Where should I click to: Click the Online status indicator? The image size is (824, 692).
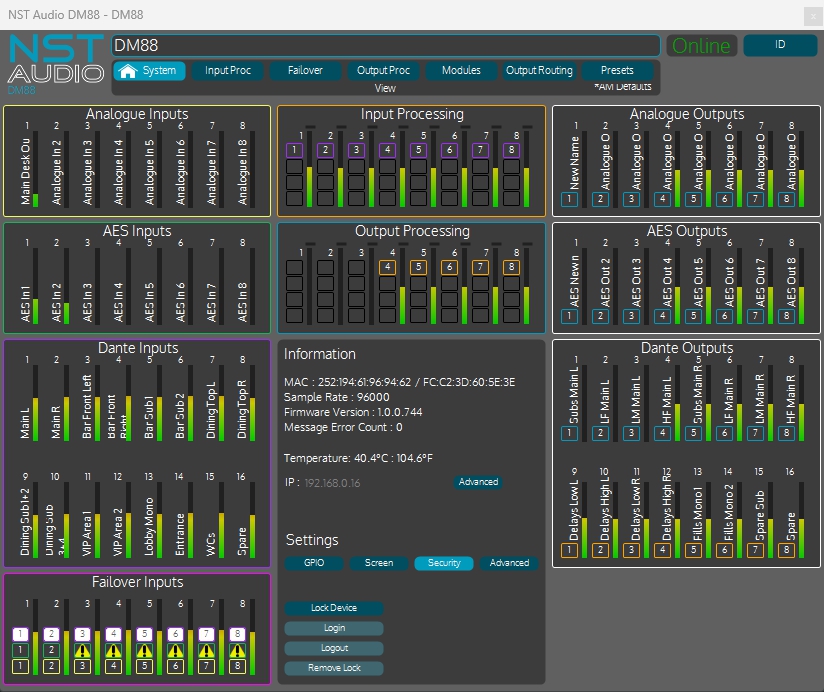pos(701,46)
